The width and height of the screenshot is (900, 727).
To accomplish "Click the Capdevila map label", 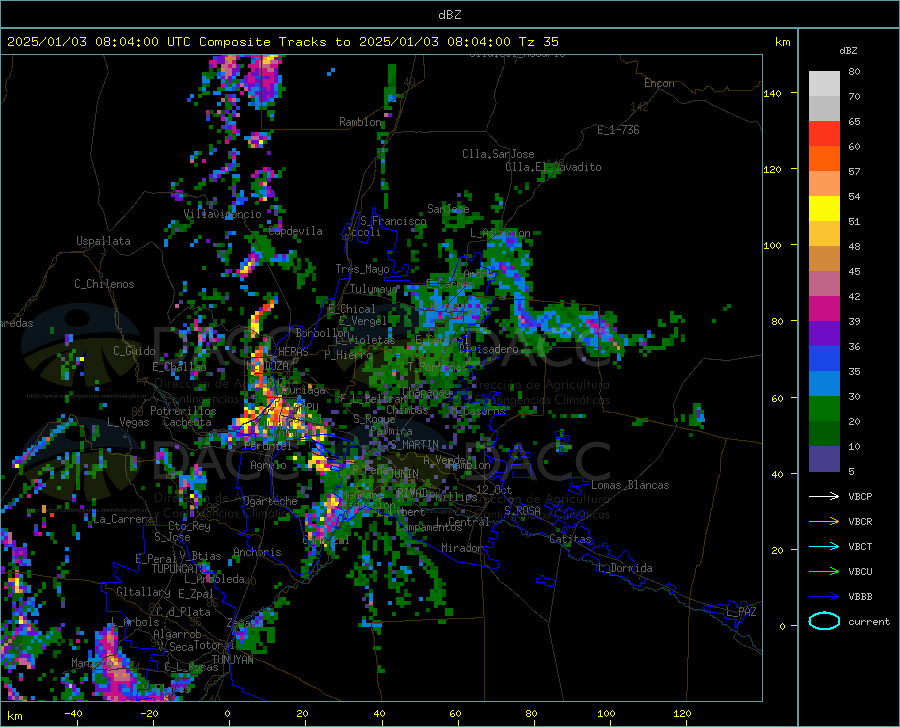I will point(296,231).
